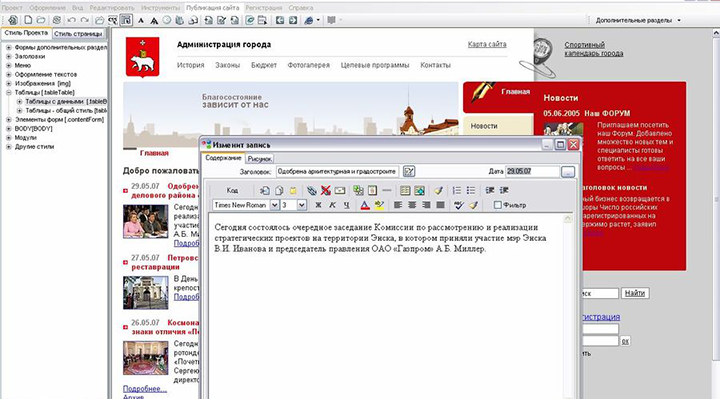Click the clock icon in the main toolbar

point(167,20)
